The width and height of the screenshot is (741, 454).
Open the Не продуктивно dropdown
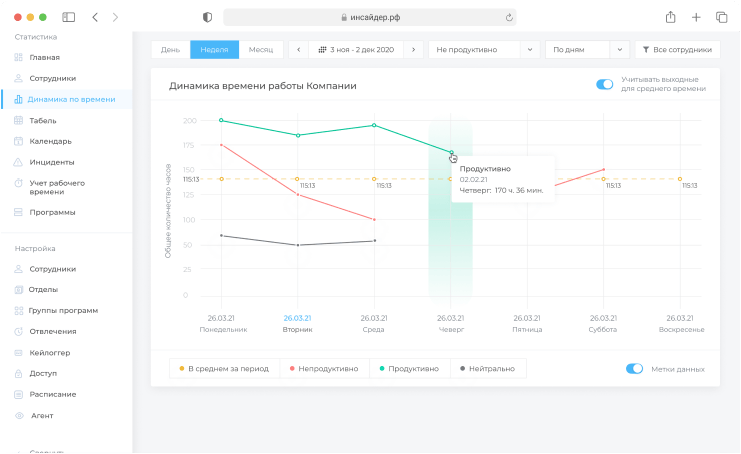click(484, 49)
